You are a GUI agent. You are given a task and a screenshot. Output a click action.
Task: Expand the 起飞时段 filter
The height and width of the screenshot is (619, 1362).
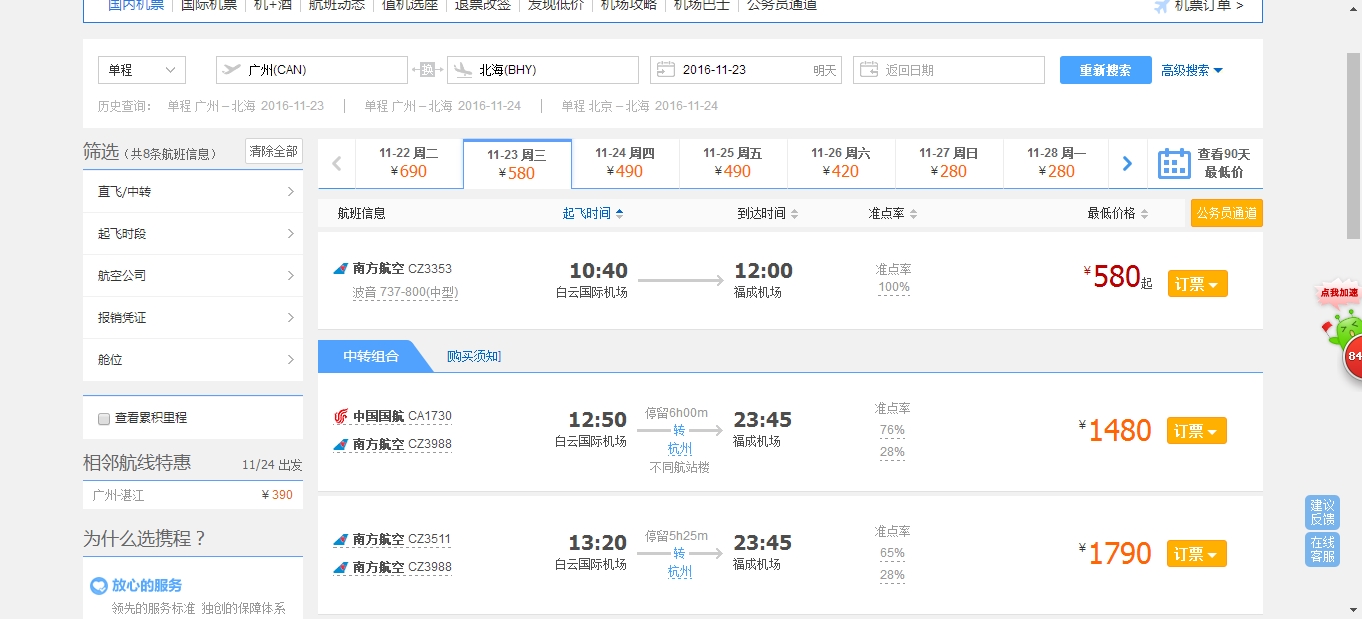[193, 234]
